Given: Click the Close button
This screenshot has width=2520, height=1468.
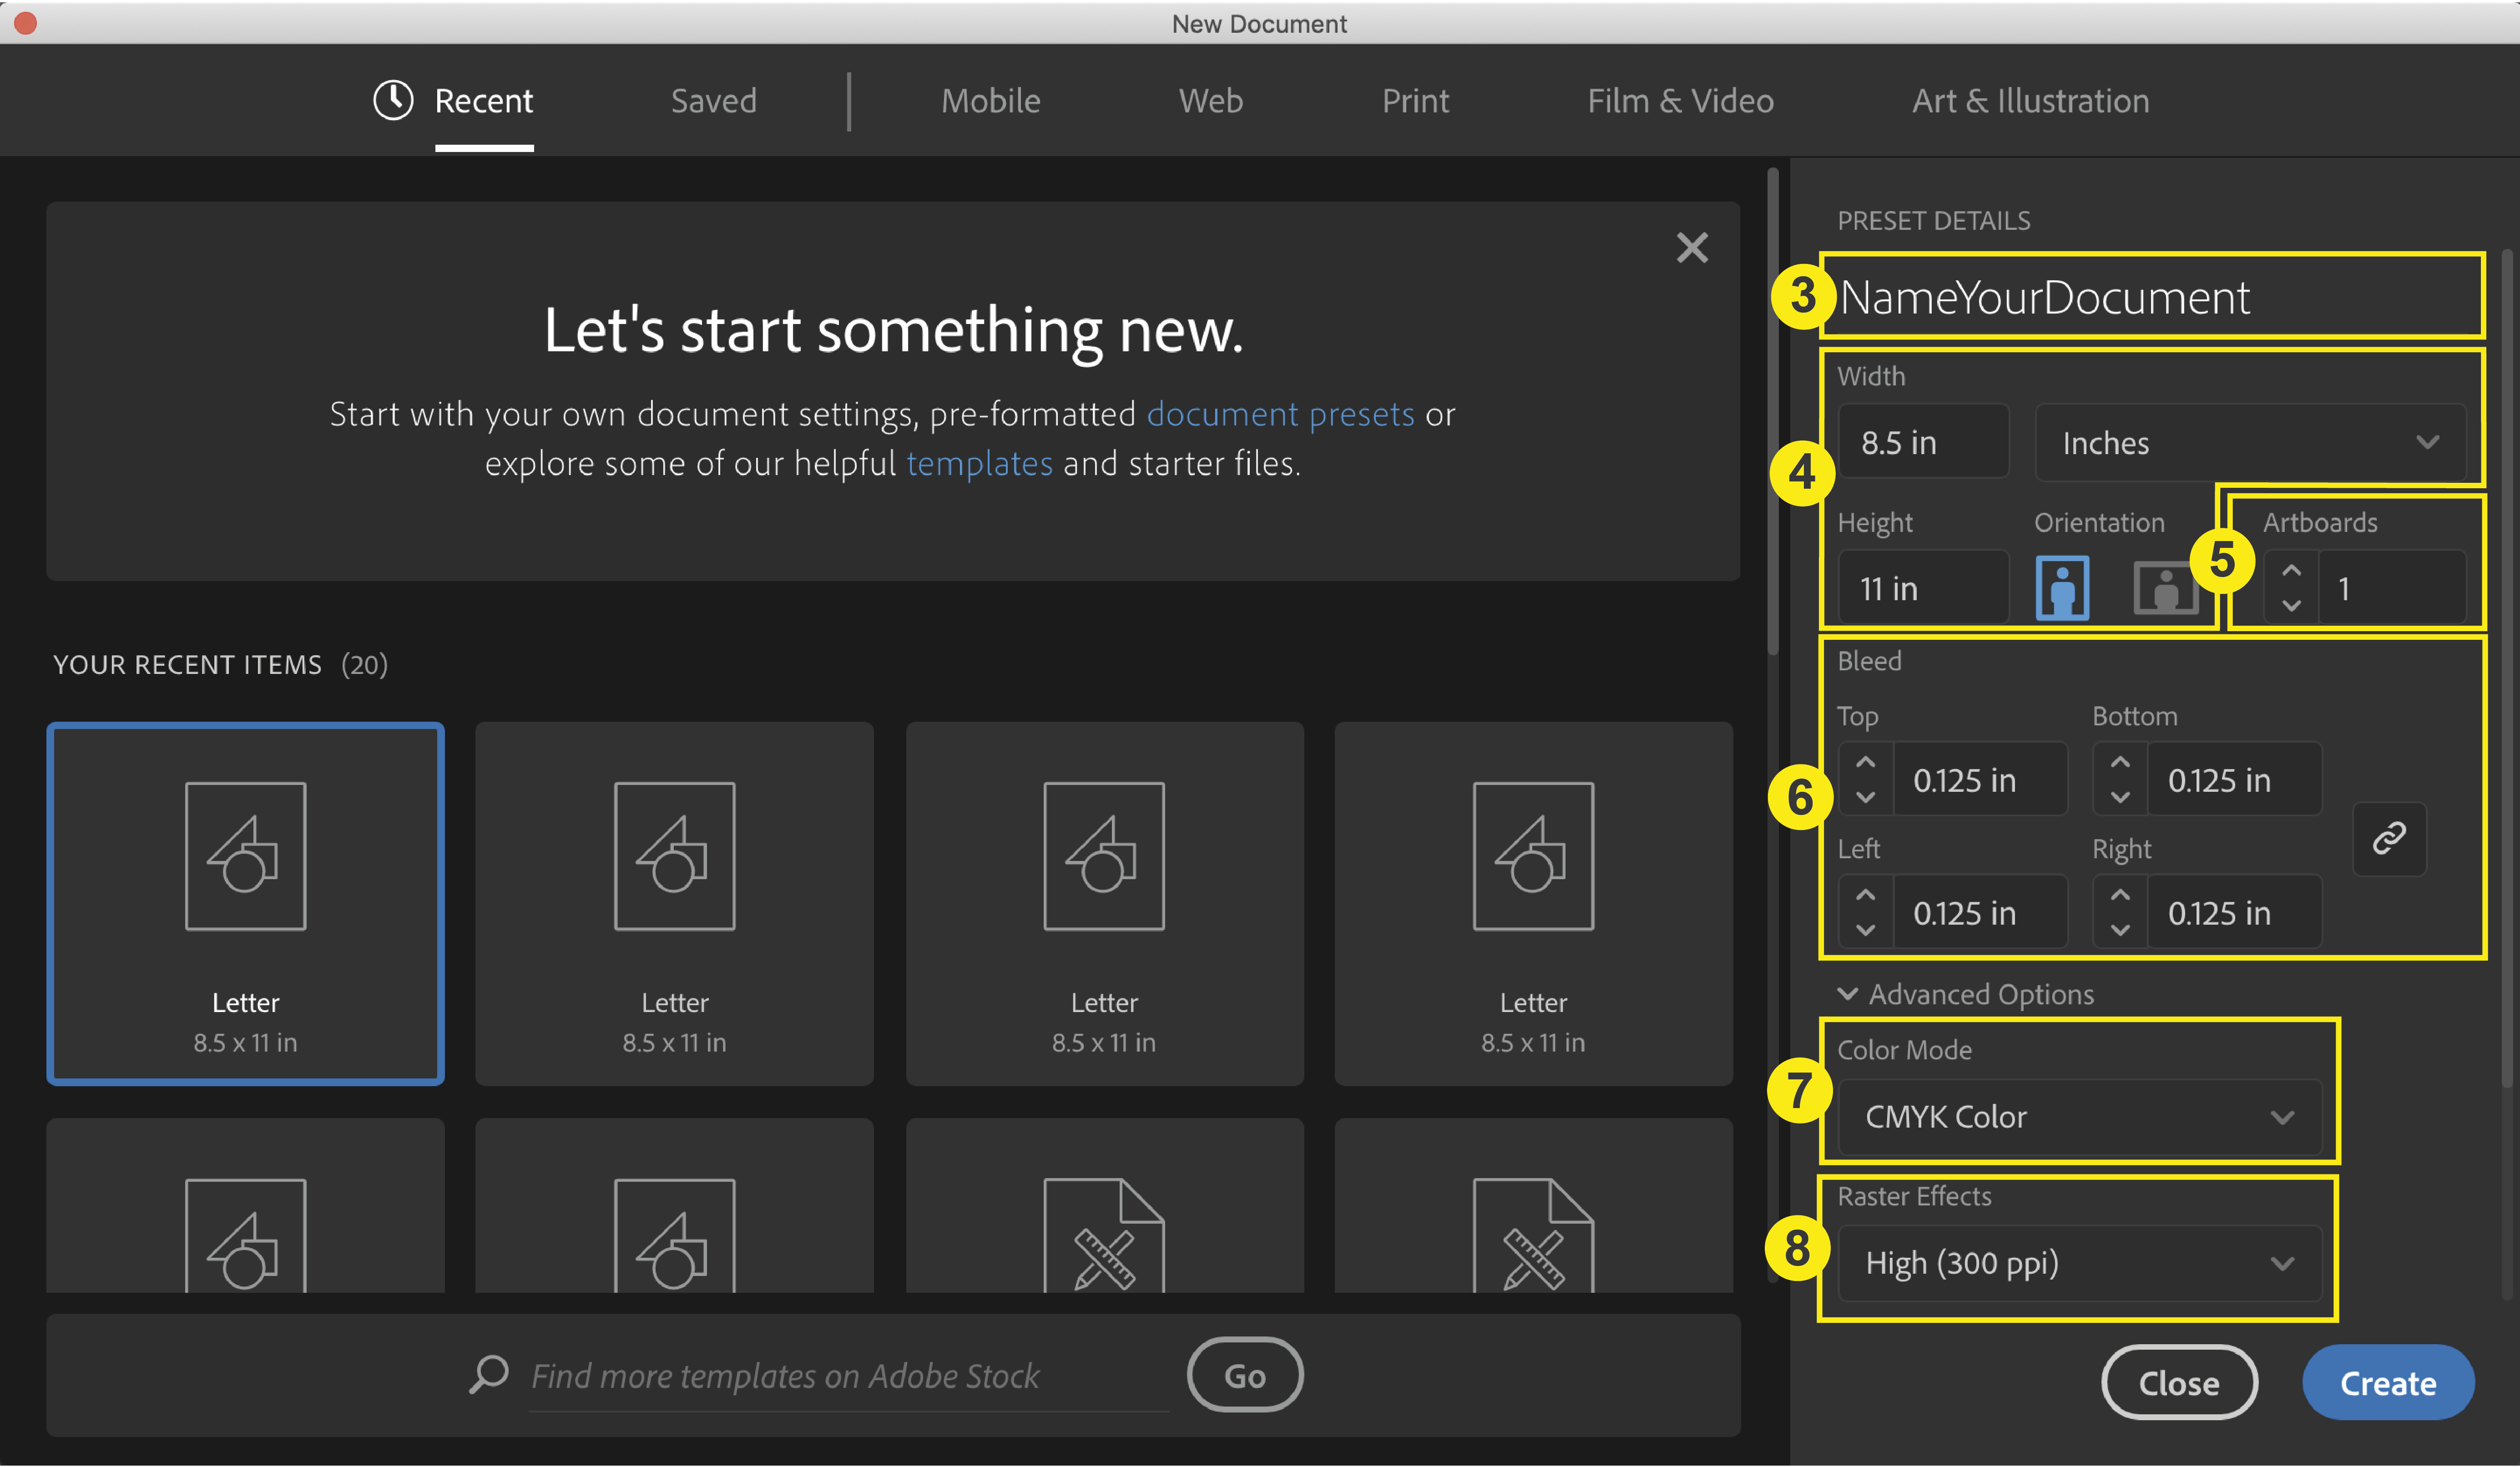Looking at the screenshot, I should coord(2179,1382).
